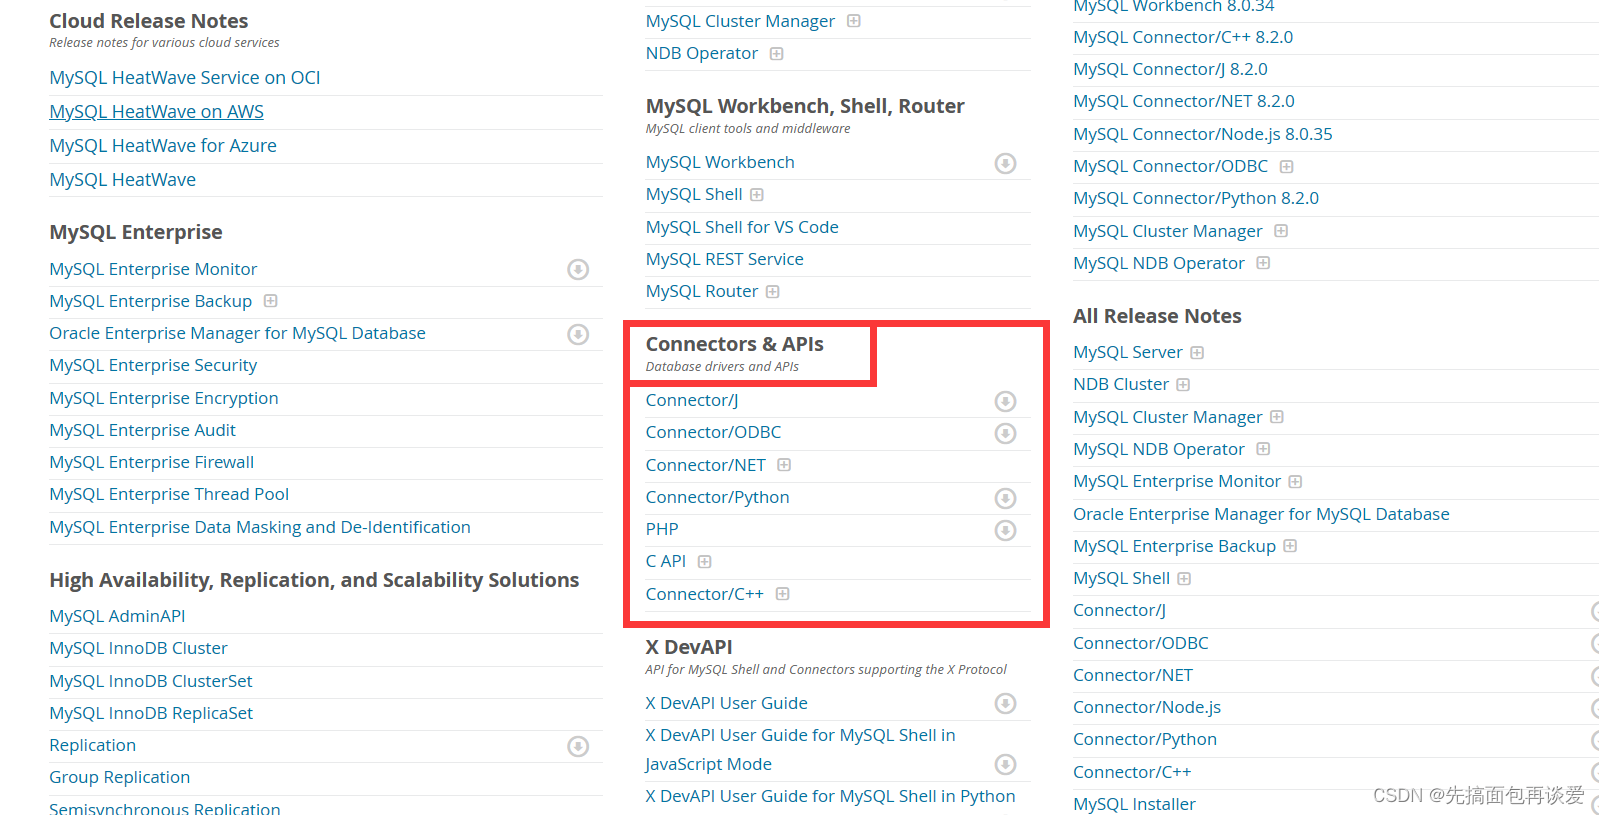Open MySQL InnoDB ReplicaSet link

pyautogui.click(x=151, y=713)
